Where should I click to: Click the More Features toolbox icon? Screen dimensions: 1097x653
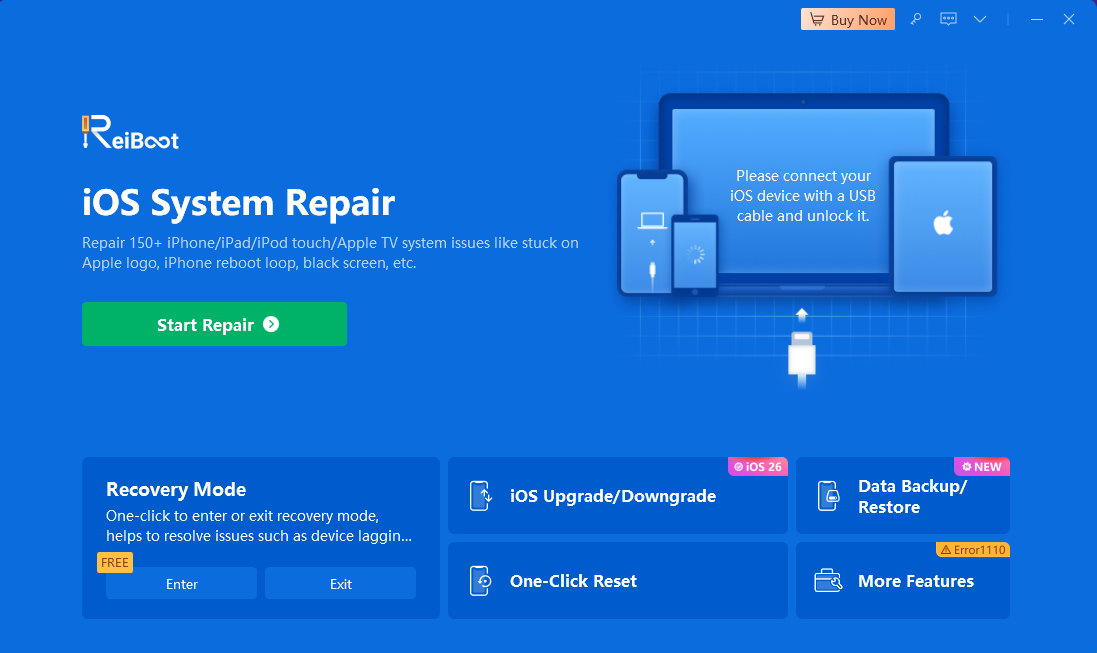[x=828, y=581]
